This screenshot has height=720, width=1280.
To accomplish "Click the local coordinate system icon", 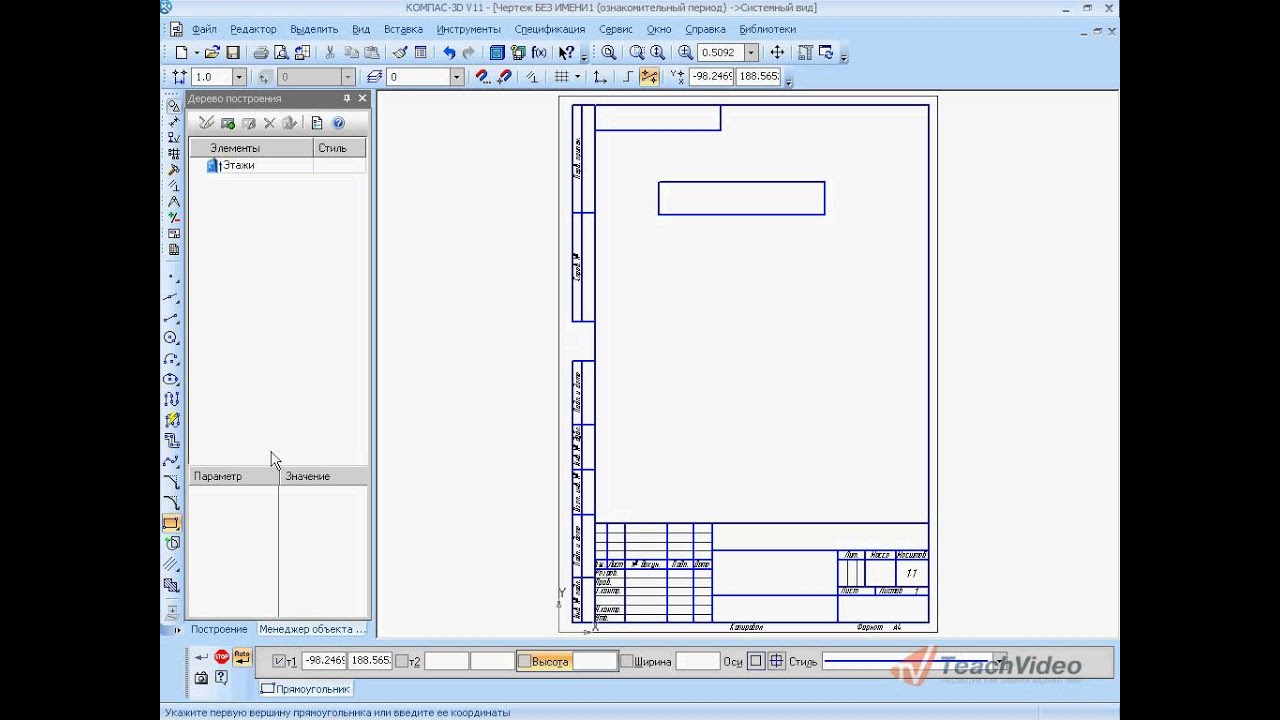I will tap(600, 77).
